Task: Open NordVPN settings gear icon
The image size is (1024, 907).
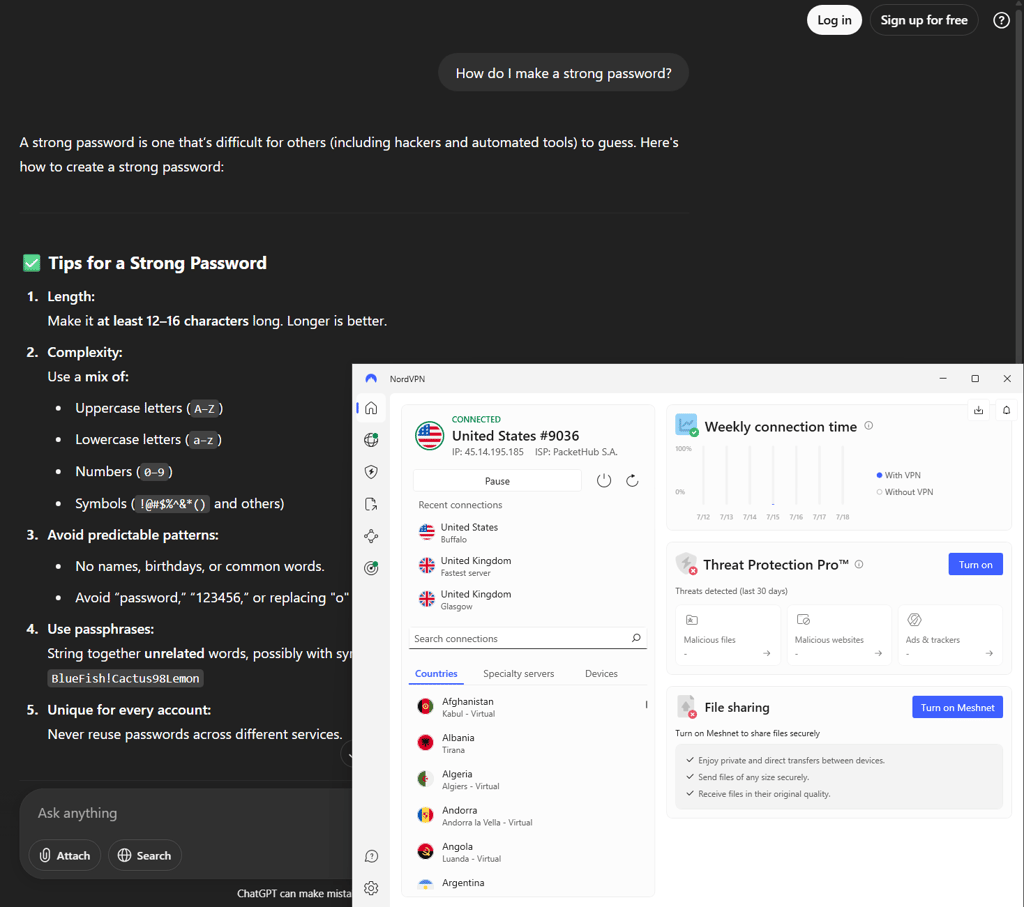Action: point(371,888)
